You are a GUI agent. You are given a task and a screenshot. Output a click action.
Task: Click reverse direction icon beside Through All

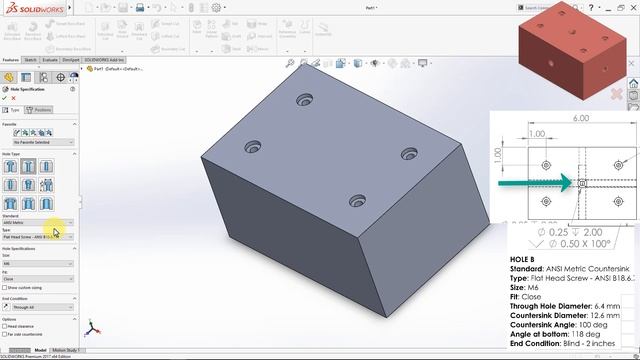pyautogui.click(x=6, y=307)
